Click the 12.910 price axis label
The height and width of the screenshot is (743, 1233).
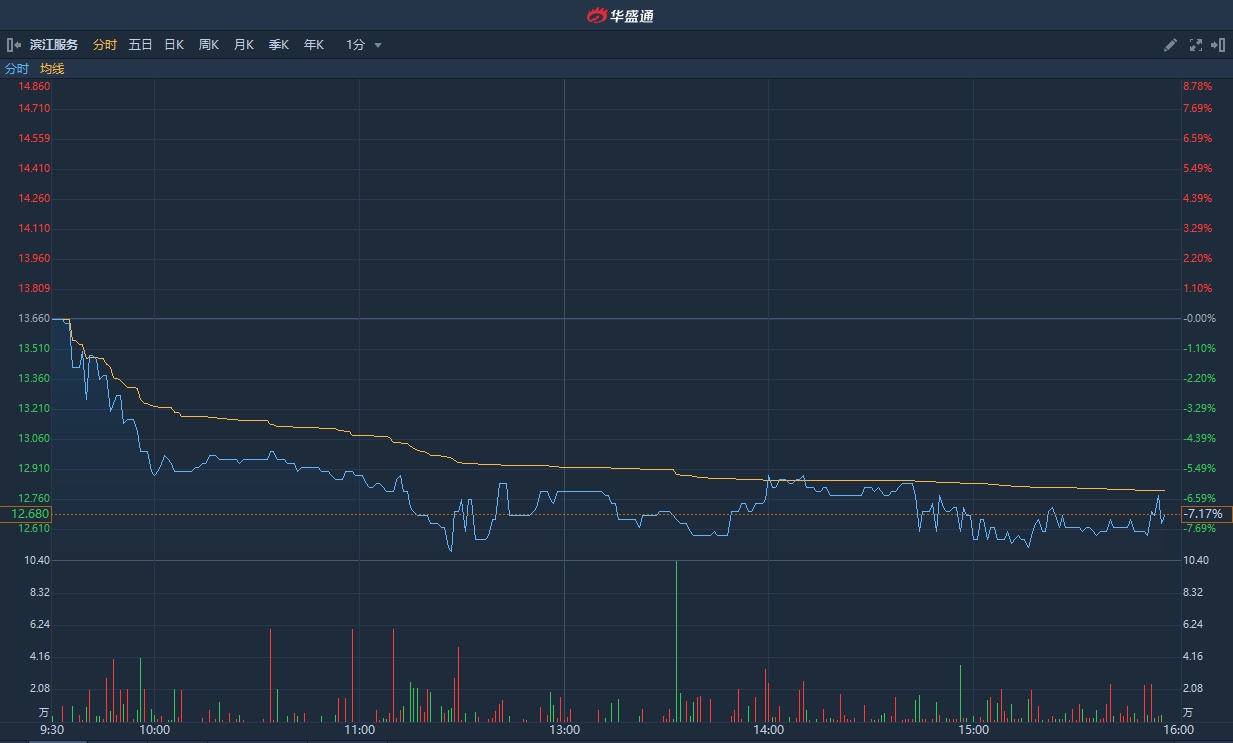pos(34,468)
